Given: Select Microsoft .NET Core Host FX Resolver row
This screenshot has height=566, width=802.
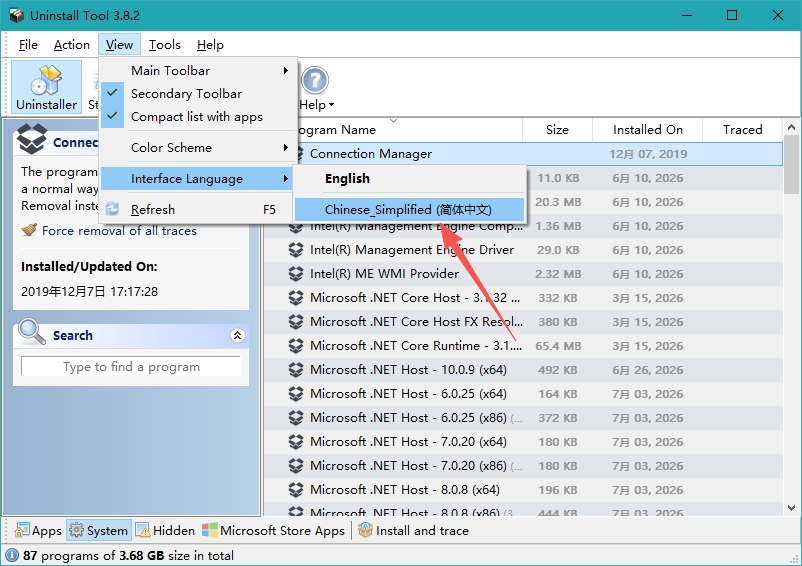Looking at the screenshot, I should click(x=523, y=322).
